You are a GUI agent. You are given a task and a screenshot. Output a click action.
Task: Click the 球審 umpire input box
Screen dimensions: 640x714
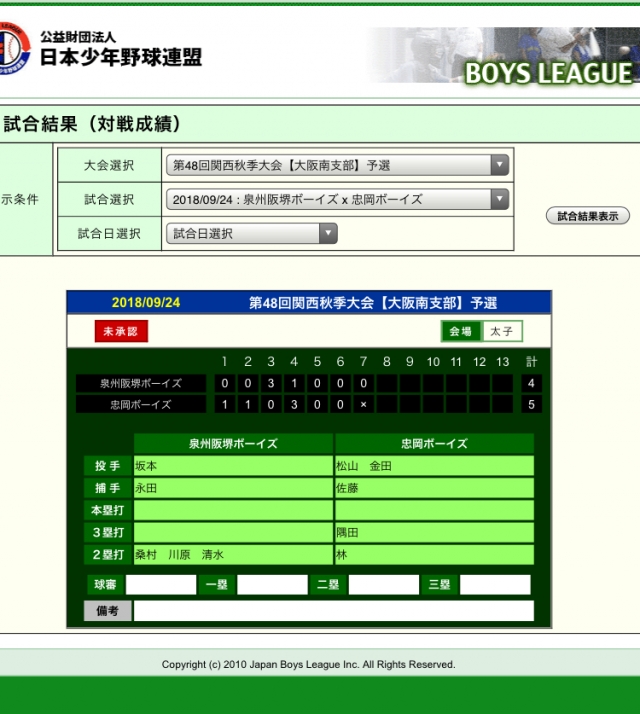tap(160, 585)
